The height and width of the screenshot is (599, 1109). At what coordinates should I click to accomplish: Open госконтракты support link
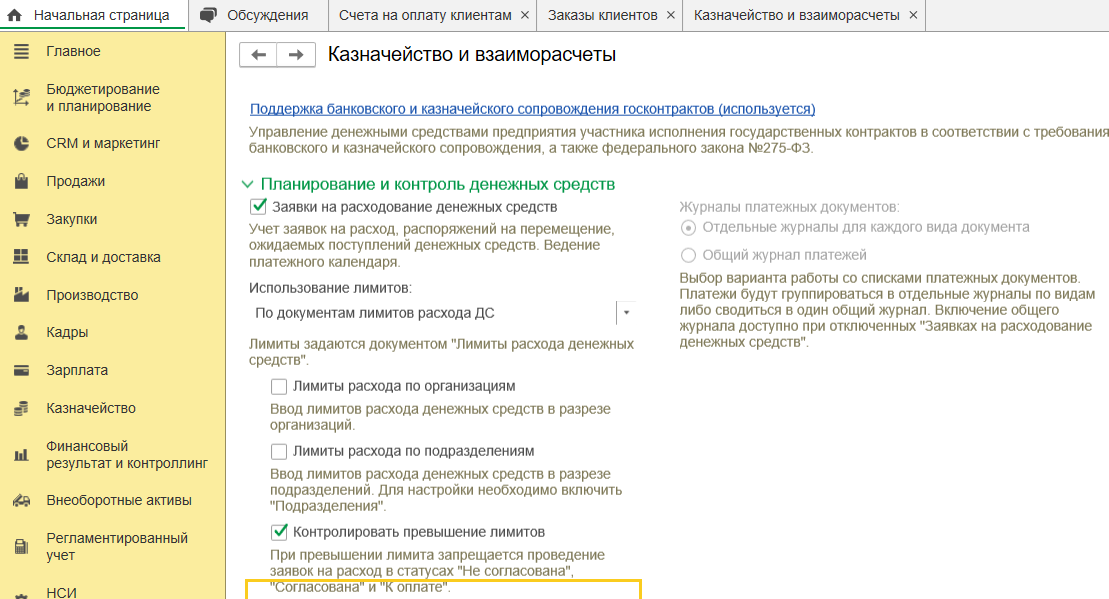[532, 109]
